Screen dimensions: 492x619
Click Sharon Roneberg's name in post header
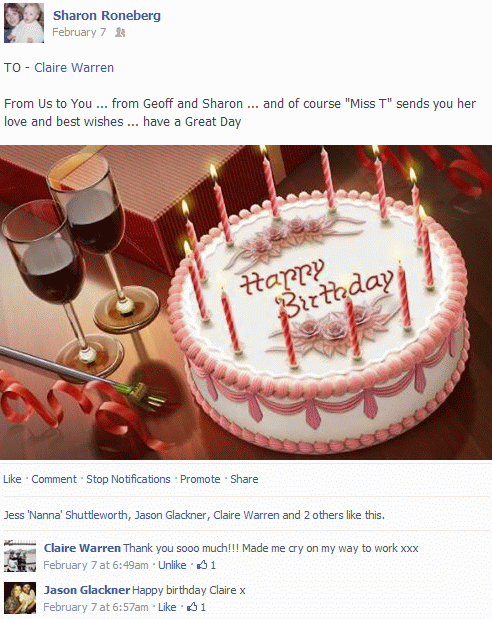click(107, 15)
